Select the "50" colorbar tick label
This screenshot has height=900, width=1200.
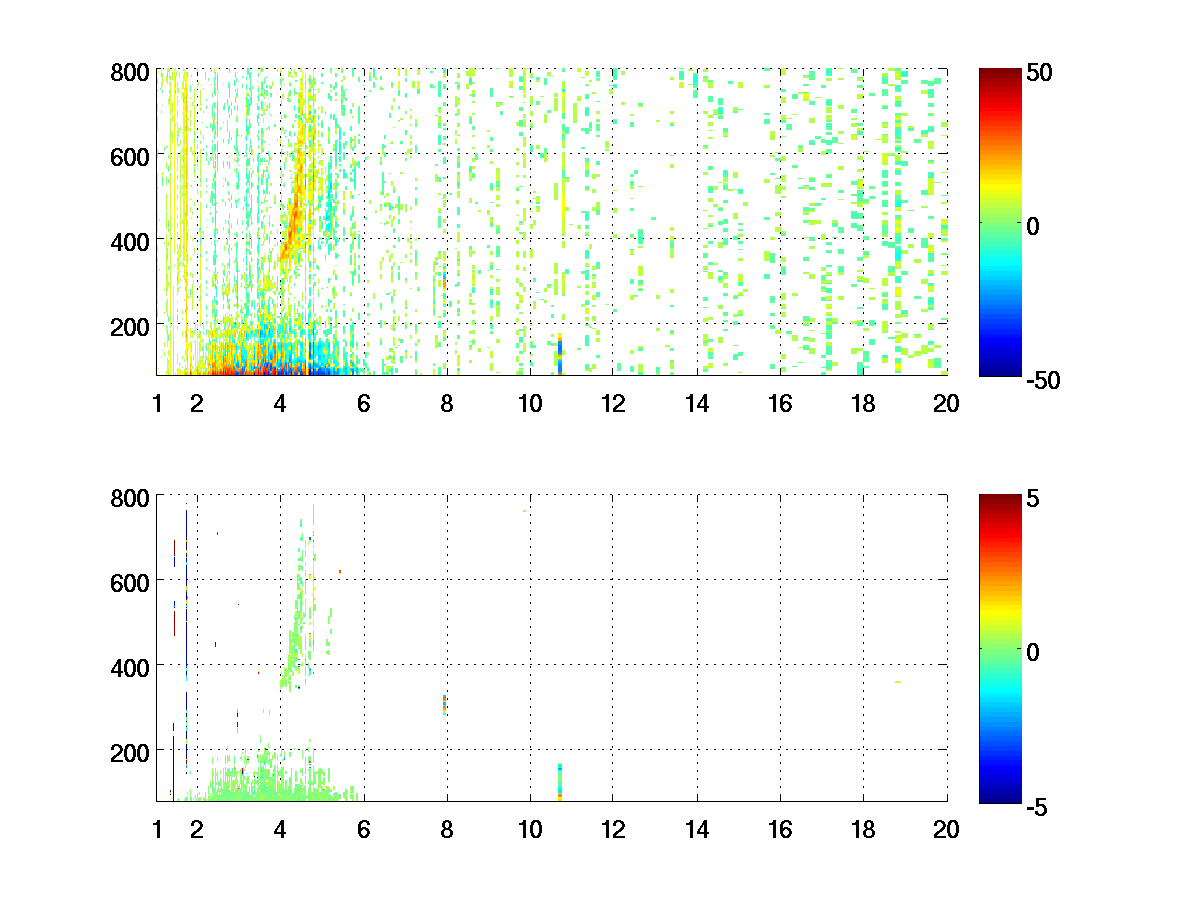coord(1038,73)
